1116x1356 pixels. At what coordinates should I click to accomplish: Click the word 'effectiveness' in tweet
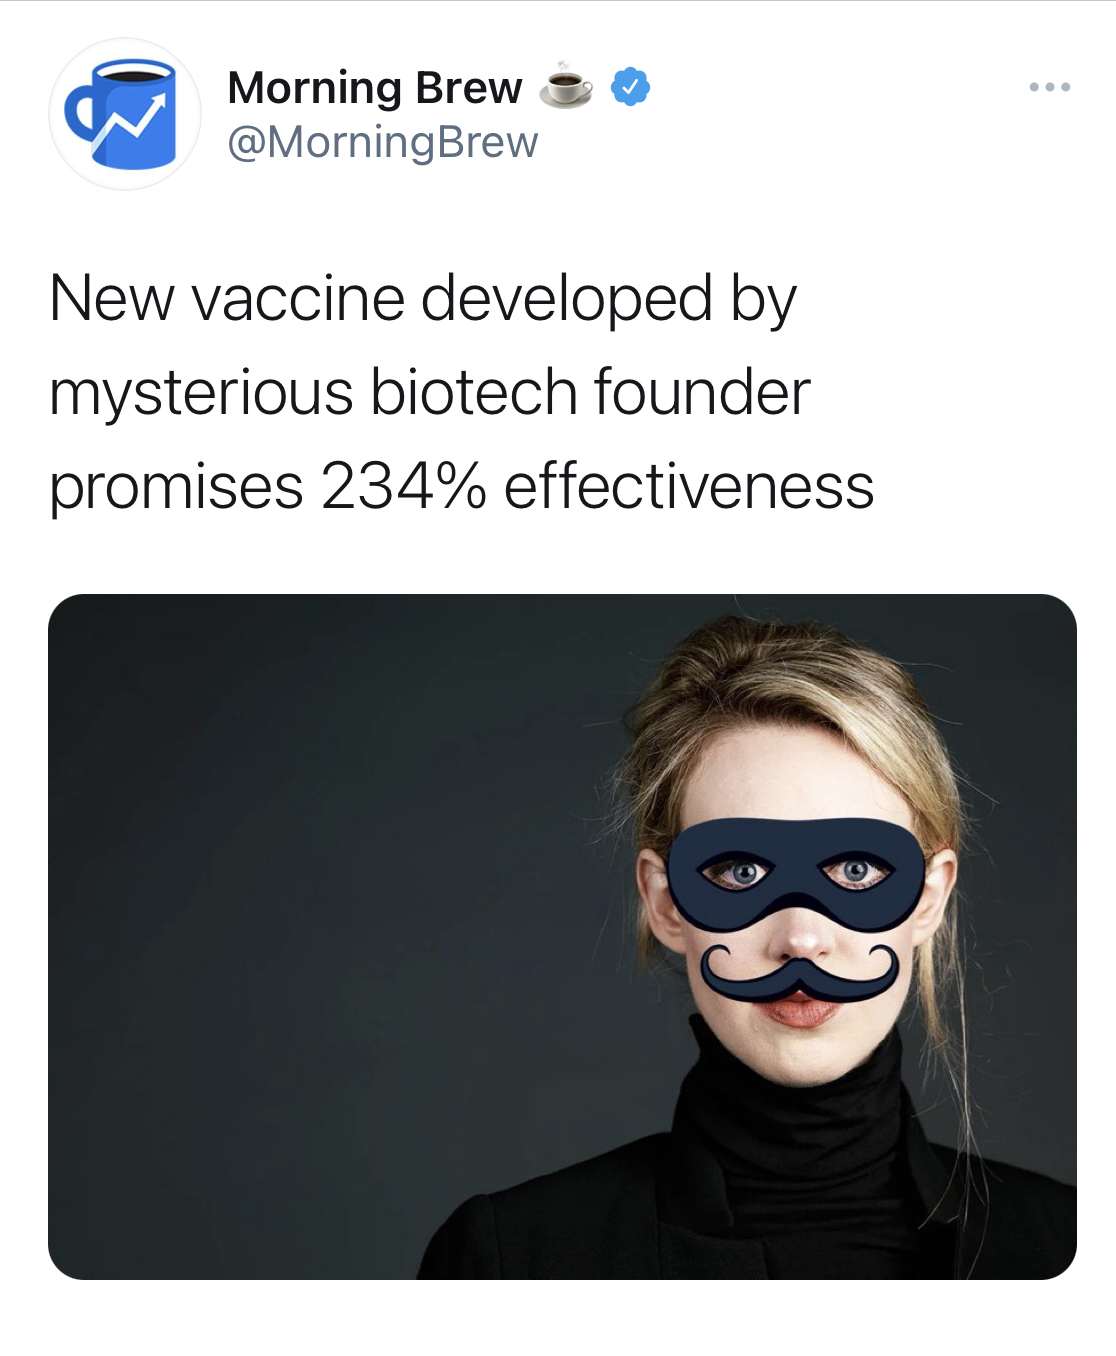point(689,486)
